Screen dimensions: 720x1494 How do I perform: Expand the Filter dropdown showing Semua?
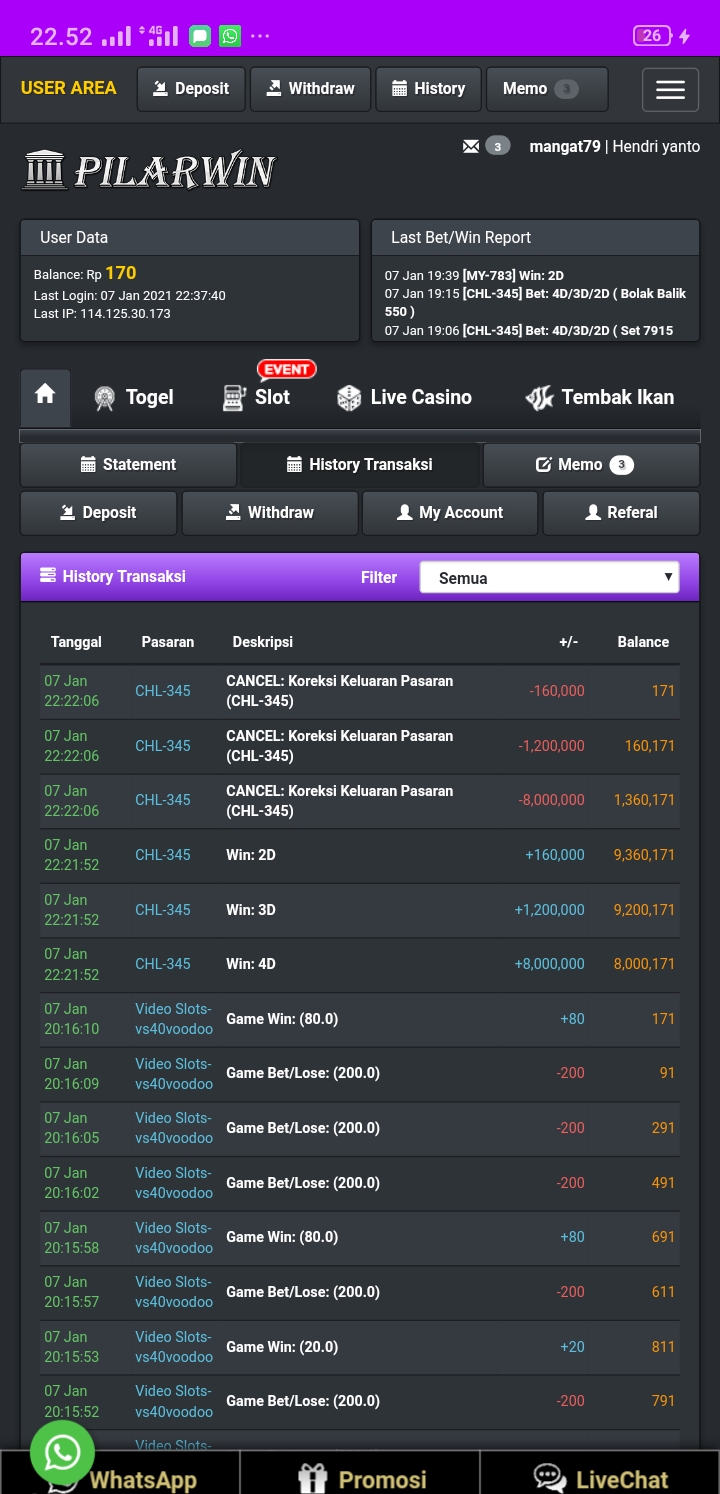(549, 578)
